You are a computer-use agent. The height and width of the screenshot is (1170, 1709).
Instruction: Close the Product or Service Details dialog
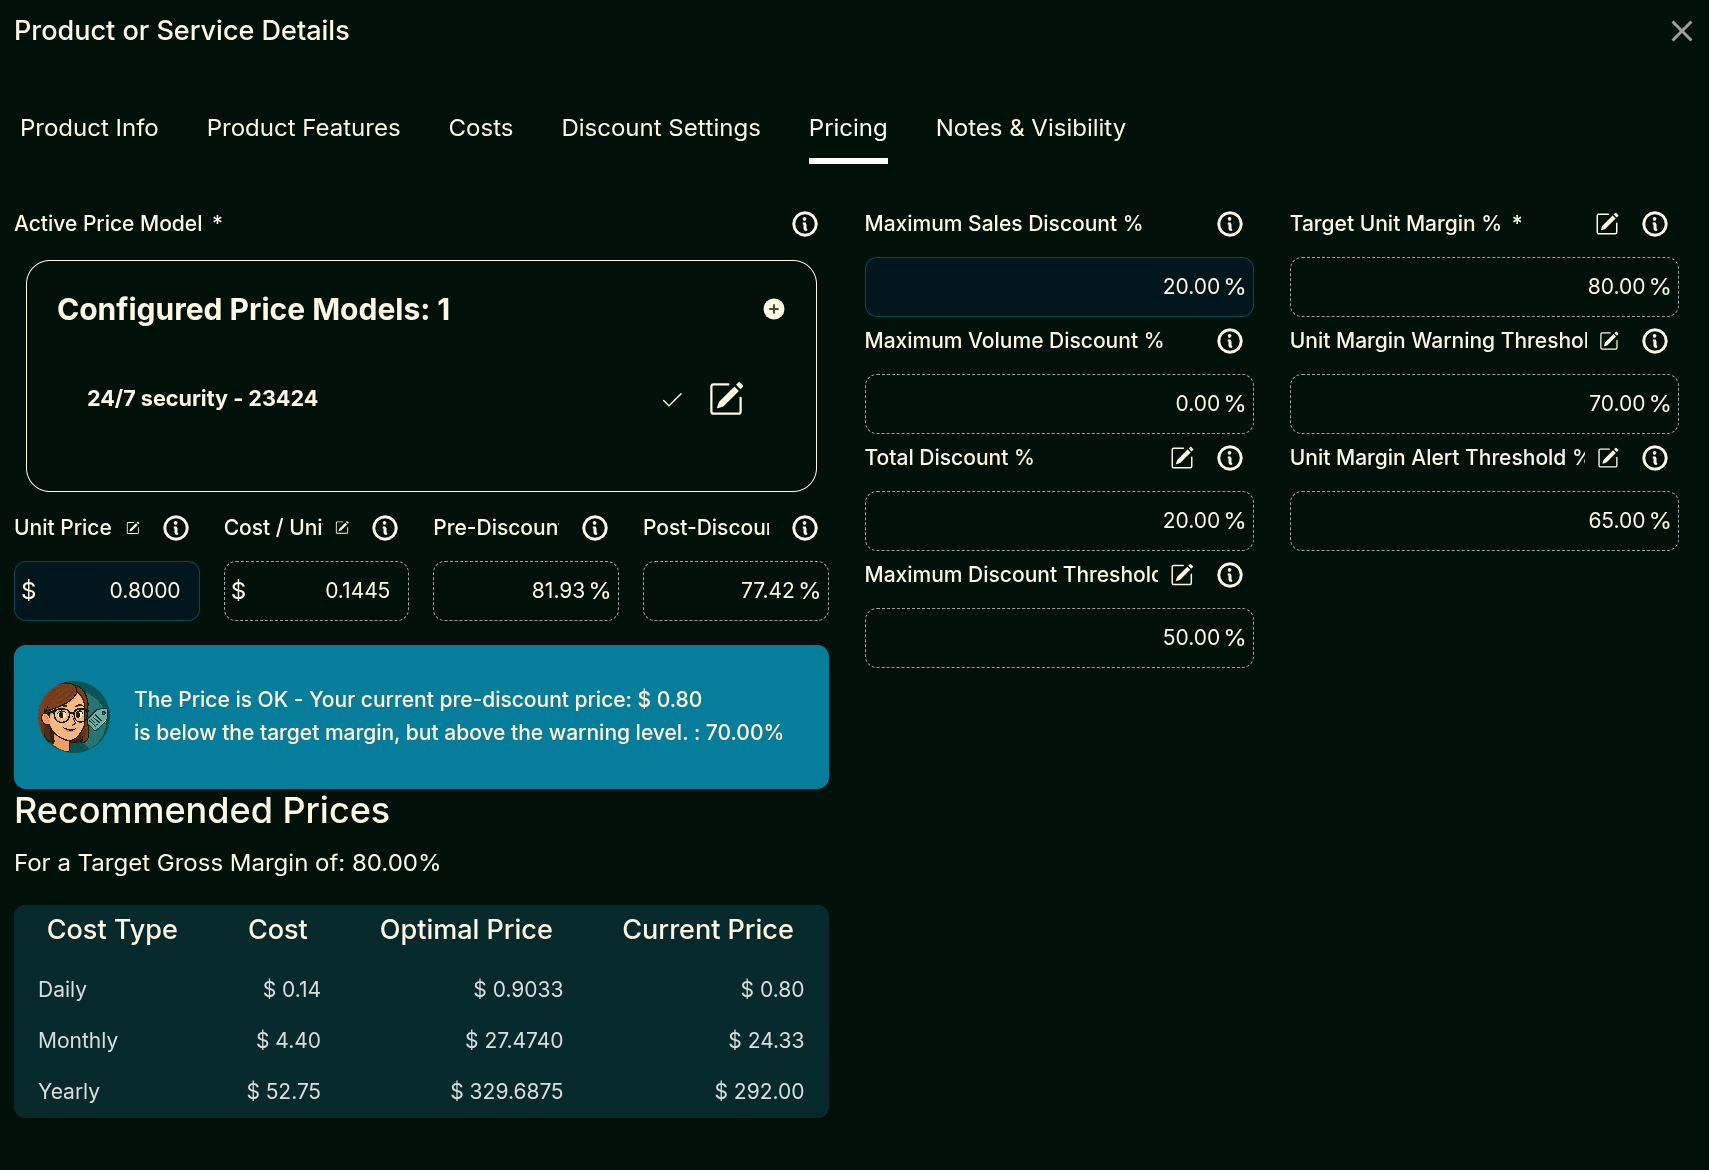[1681, 30]
